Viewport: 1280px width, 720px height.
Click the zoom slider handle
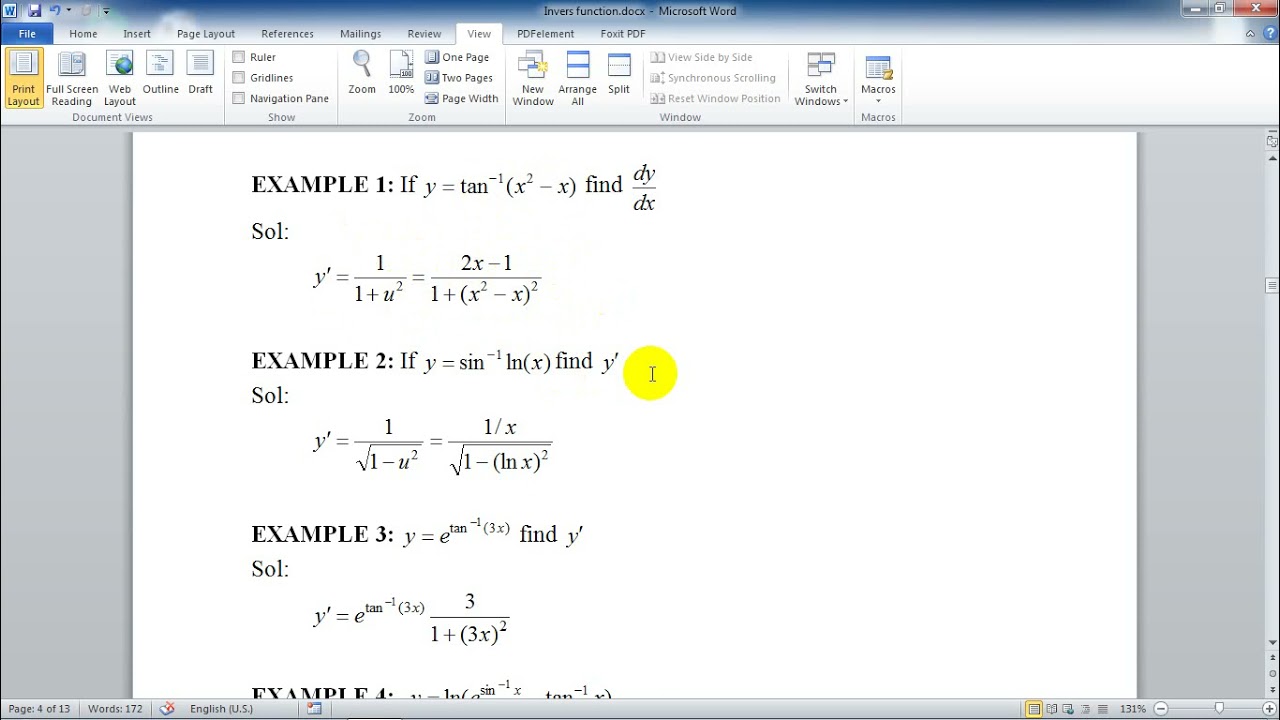tap(1219, 709)
